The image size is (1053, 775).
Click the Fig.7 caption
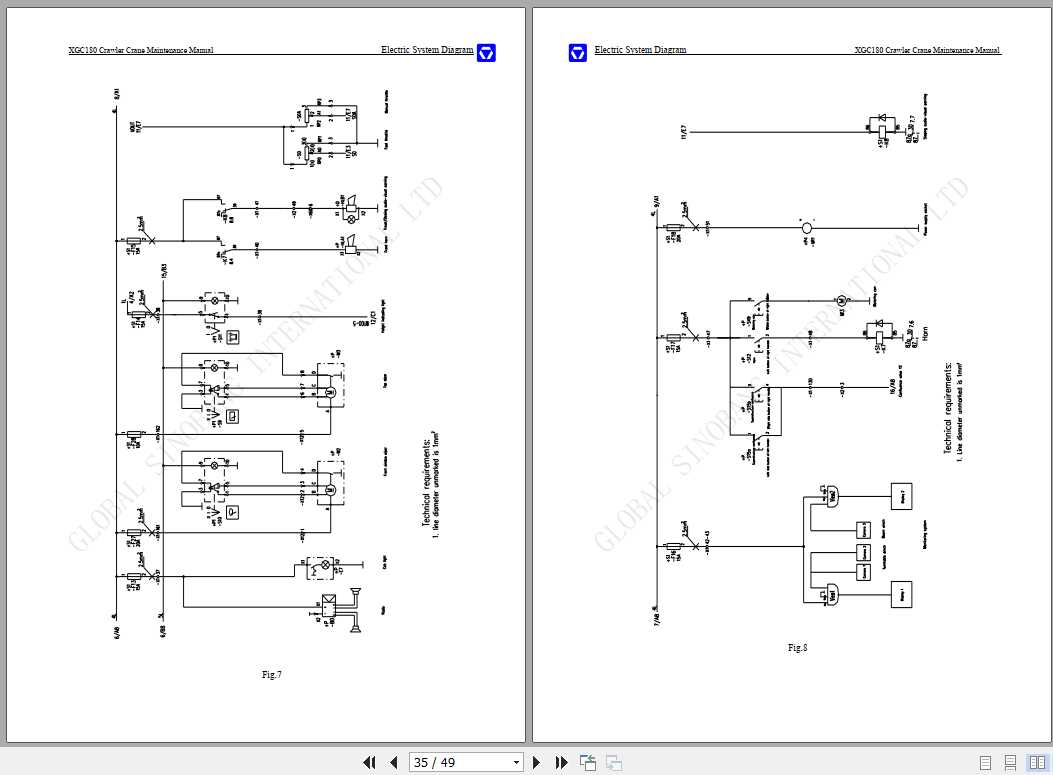[271, 674]
